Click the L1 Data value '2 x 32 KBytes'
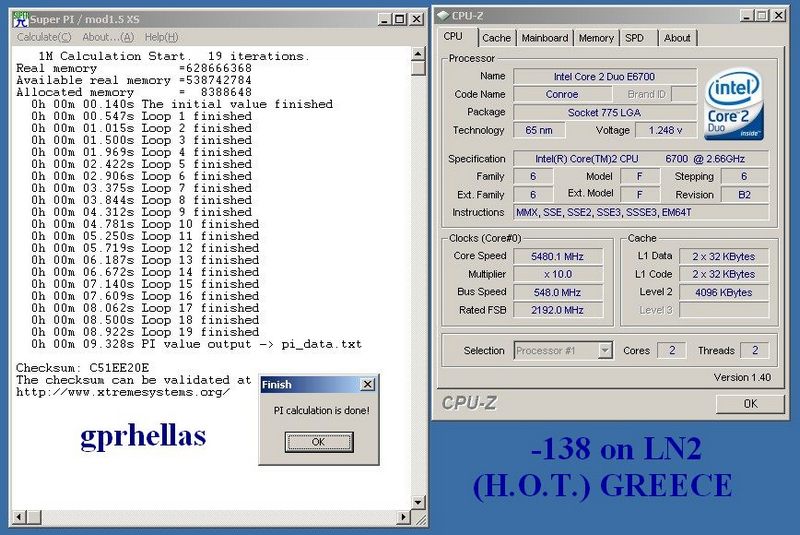Image resolution: width=800 pixels, height=535 pixels. [x=723, y=256]
